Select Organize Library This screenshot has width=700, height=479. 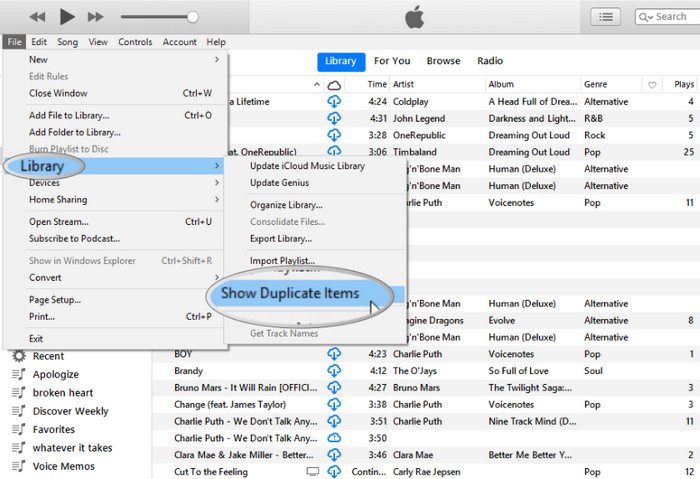click(286, 205)
